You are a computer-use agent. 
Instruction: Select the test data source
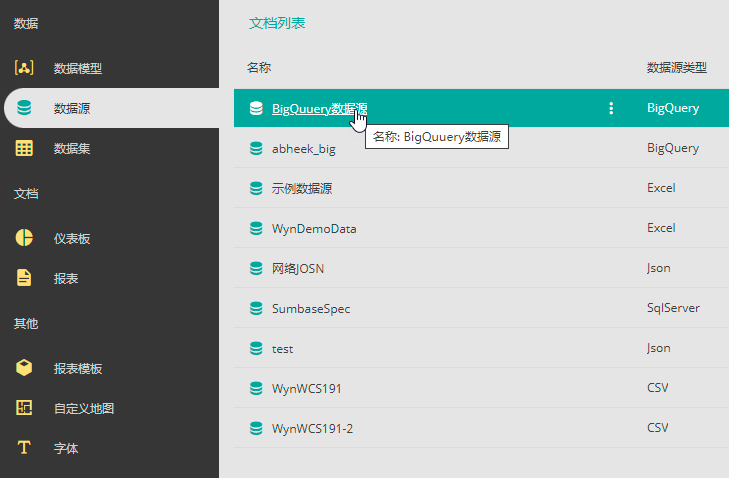click(282, 349)
